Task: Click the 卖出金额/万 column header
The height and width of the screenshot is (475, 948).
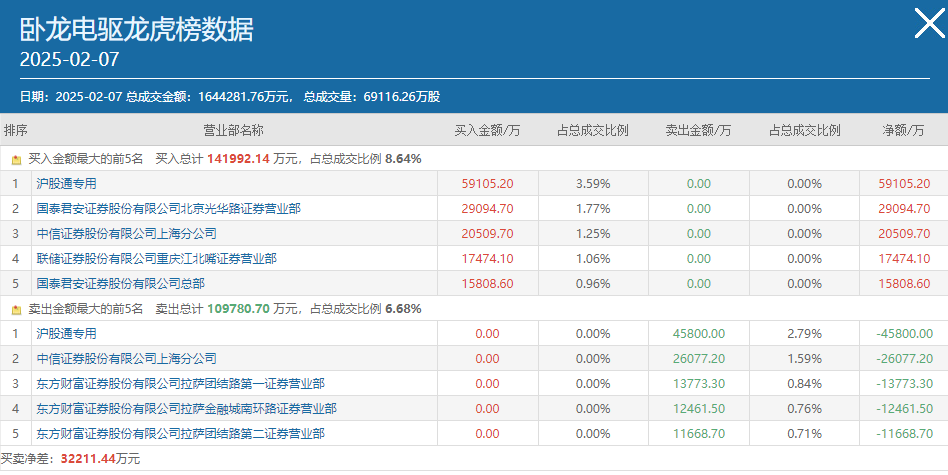Action: pyautogui.click(x=698, y=130)
